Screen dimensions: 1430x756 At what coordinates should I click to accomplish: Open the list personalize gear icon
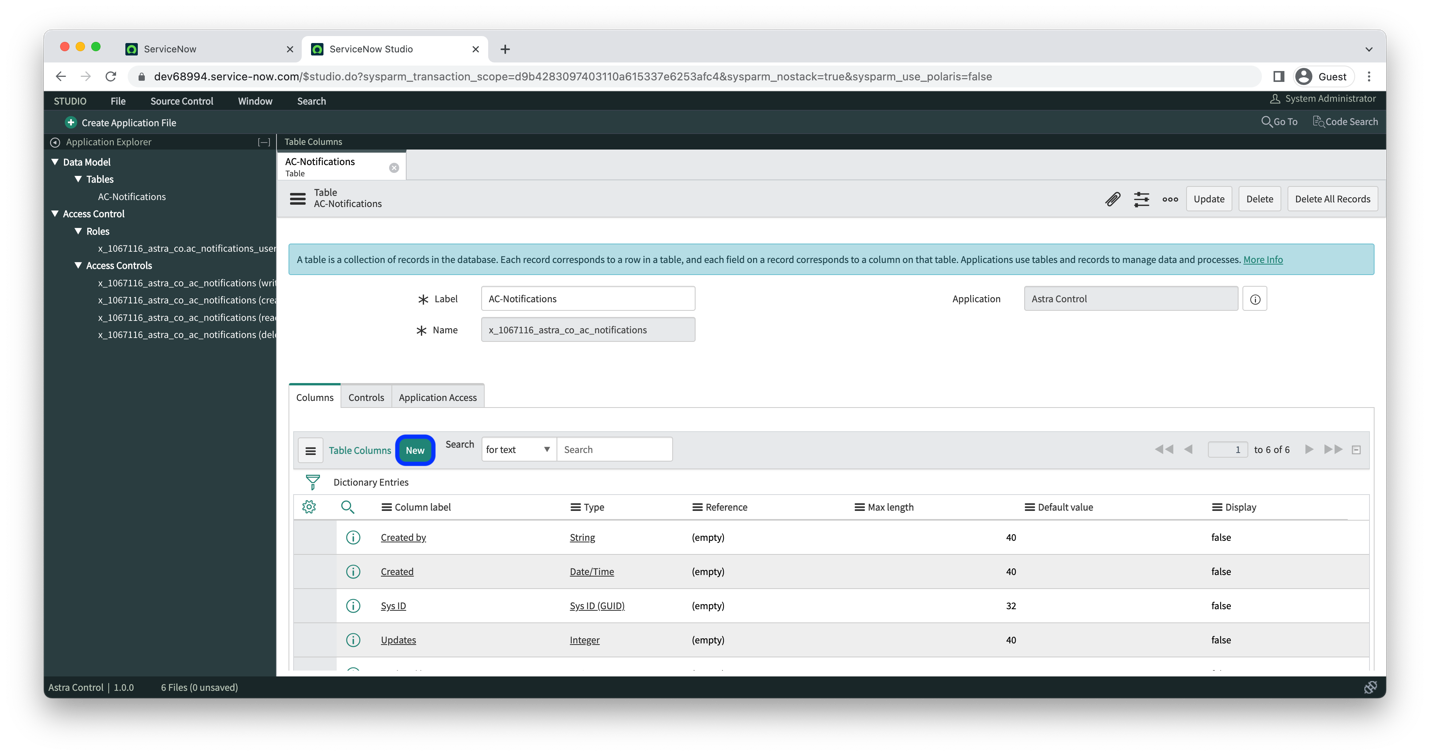tap(309, 507)
